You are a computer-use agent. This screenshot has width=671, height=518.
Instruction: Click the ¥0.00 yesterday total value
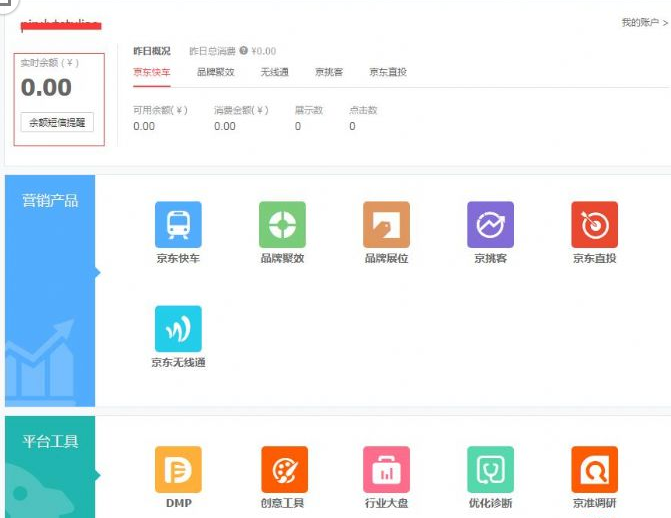264,51
